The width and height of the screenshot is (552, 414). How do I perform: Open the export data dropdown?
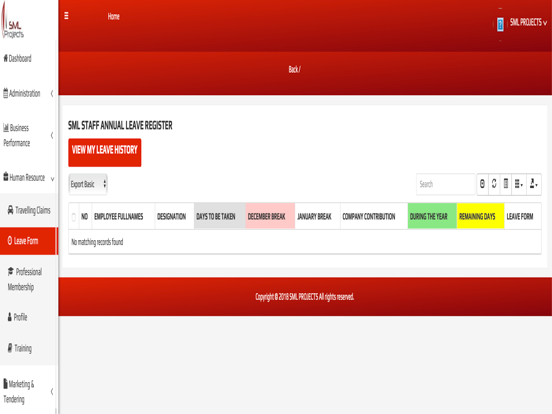pos(534,184)
